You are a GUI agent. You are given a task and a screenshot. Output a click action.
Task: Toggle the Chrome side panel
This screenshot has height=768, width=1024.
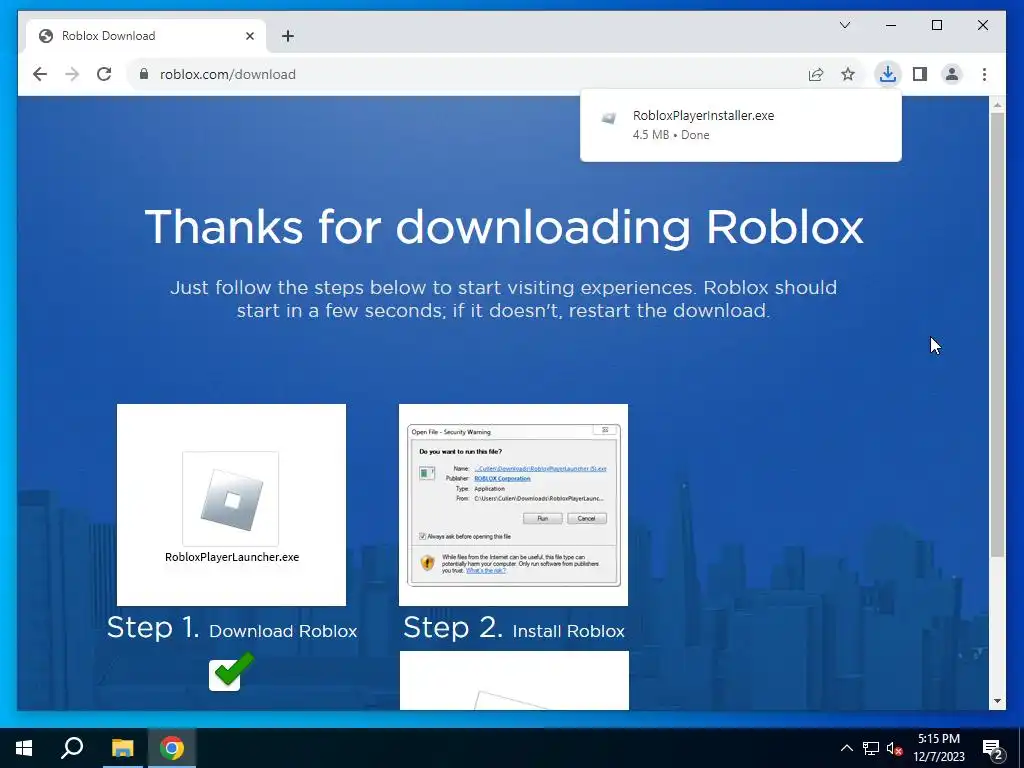920,74
